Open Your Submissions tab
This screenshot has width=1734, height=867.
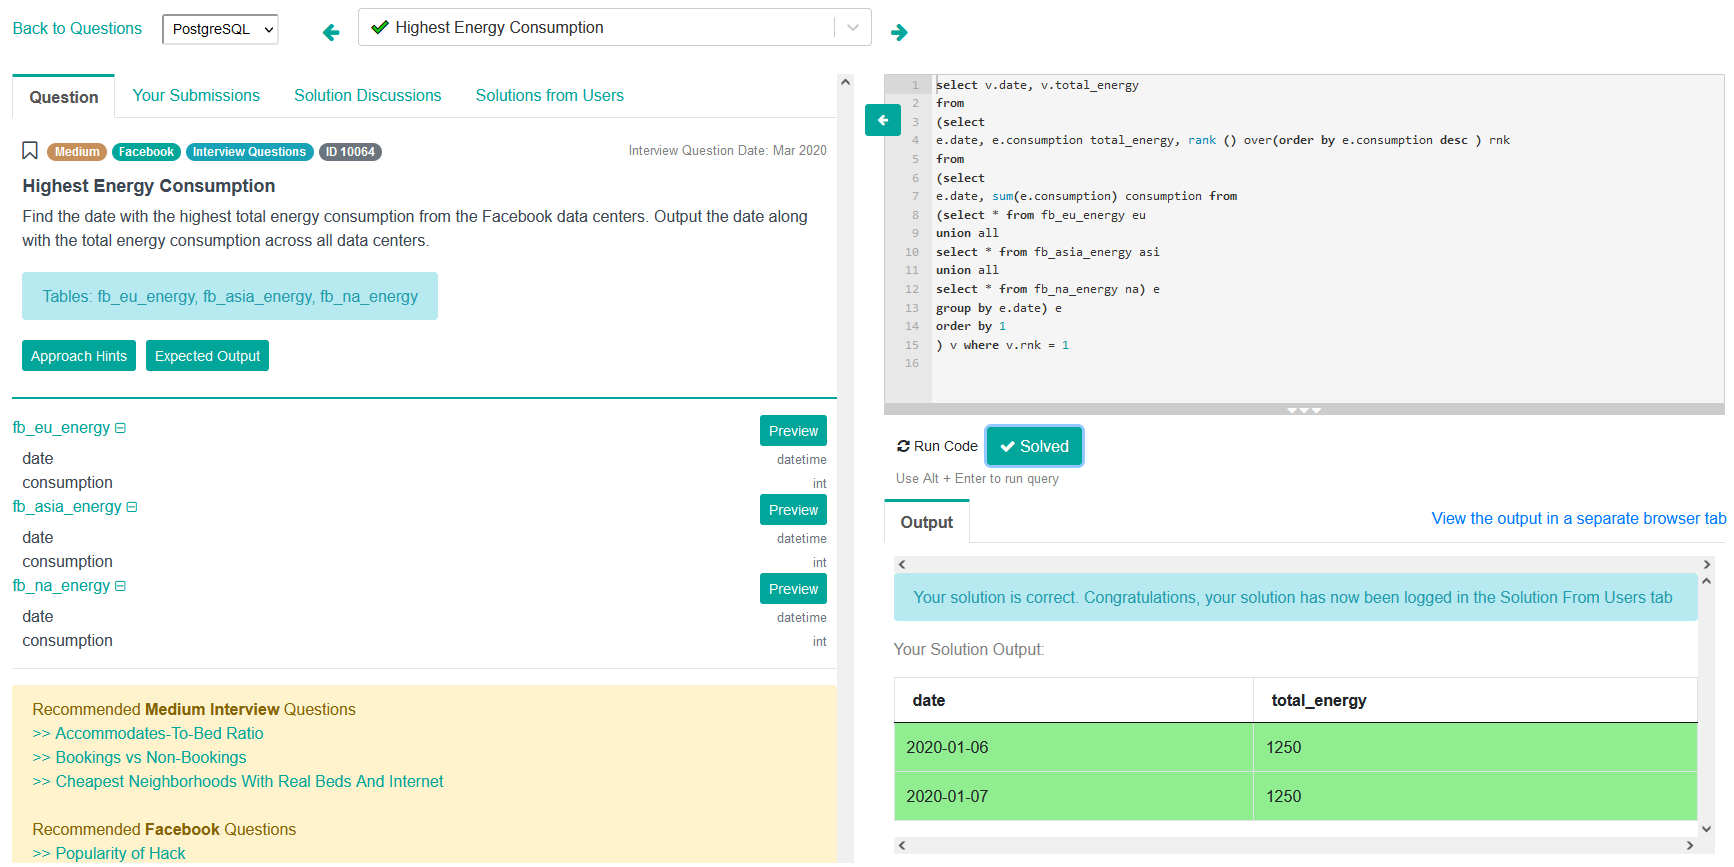coord(196,95)
